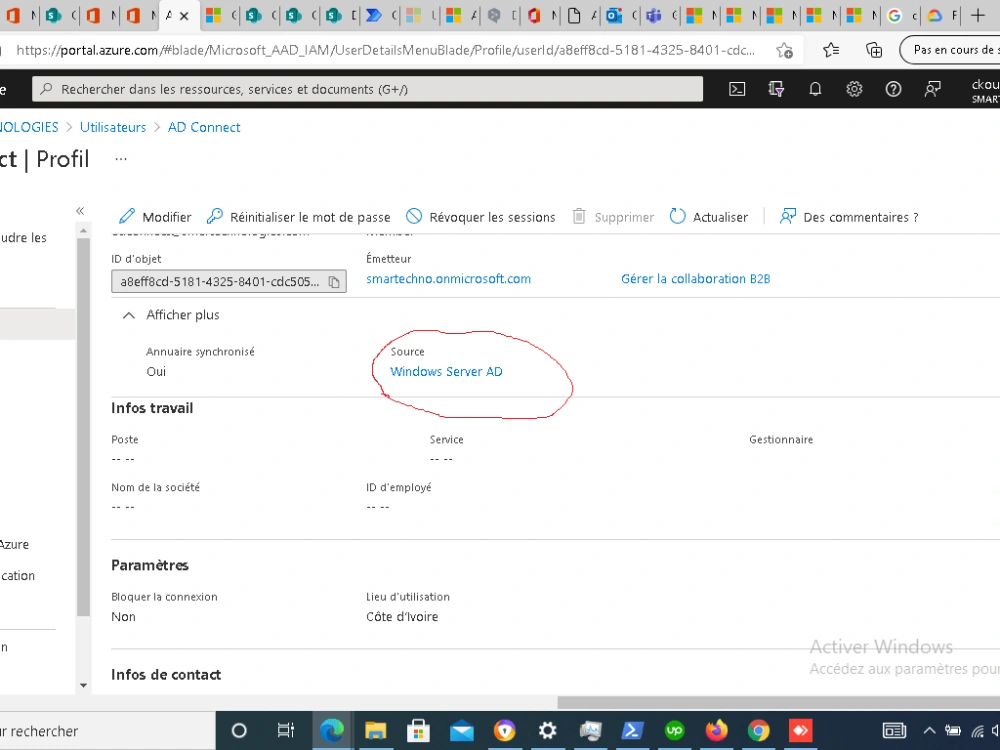Open Microsoft Store from the taskbar
Viewport: 1000px width, 750px height.
point(418,731)
